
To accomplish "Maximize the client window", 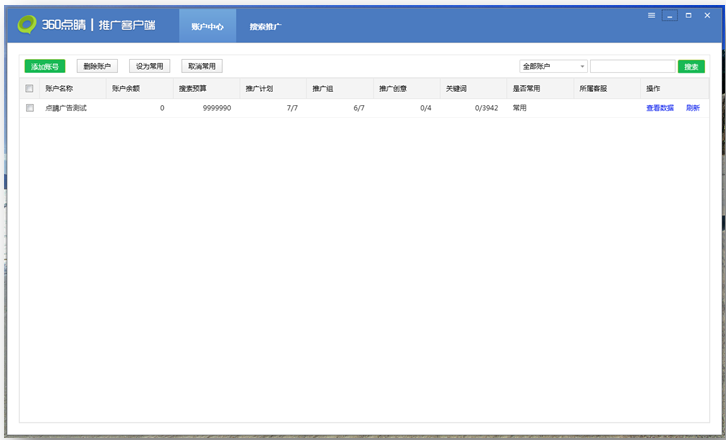I will (689, 15).
